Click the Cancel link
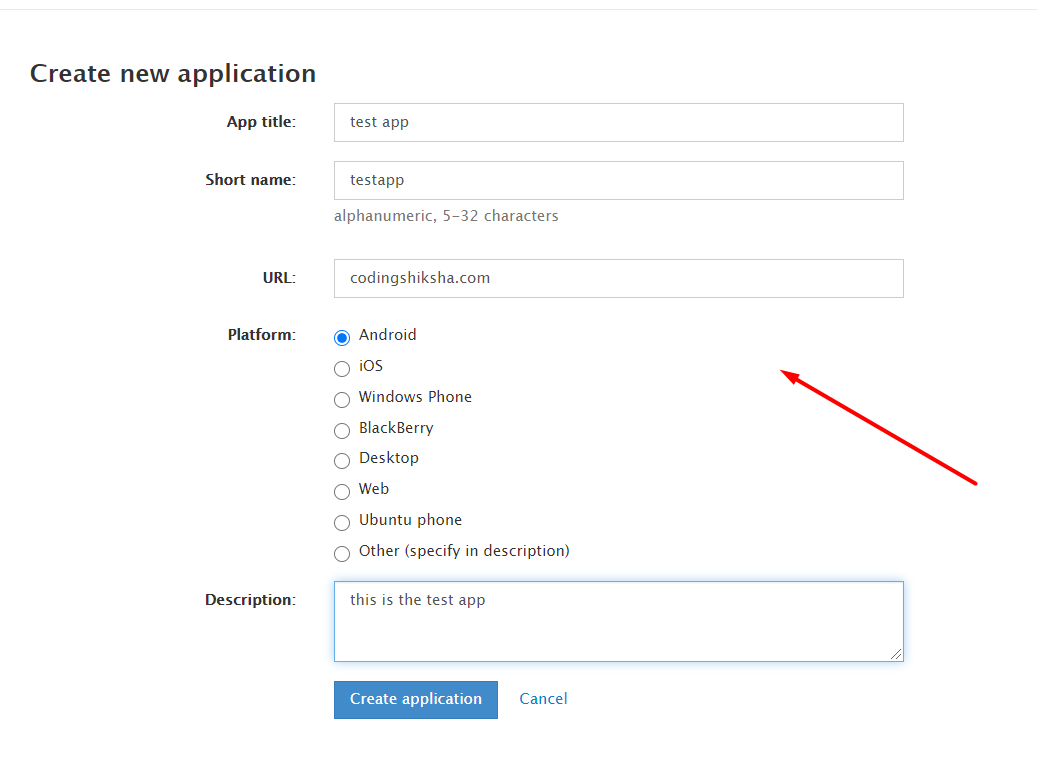Screen dimensions: 1037x781 pos(543,699)
